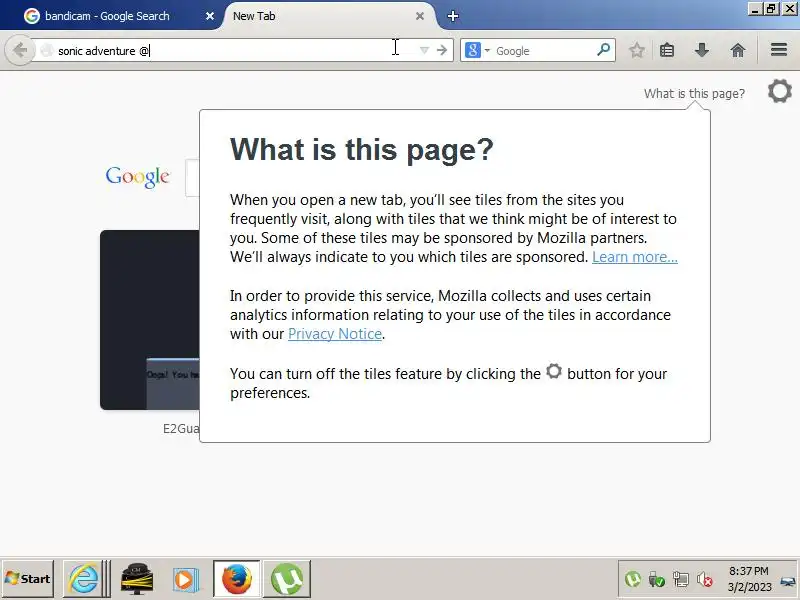This screenshot has height=600, width=800.
Task: Open the Downloads arrow icon
Action: 702,50
